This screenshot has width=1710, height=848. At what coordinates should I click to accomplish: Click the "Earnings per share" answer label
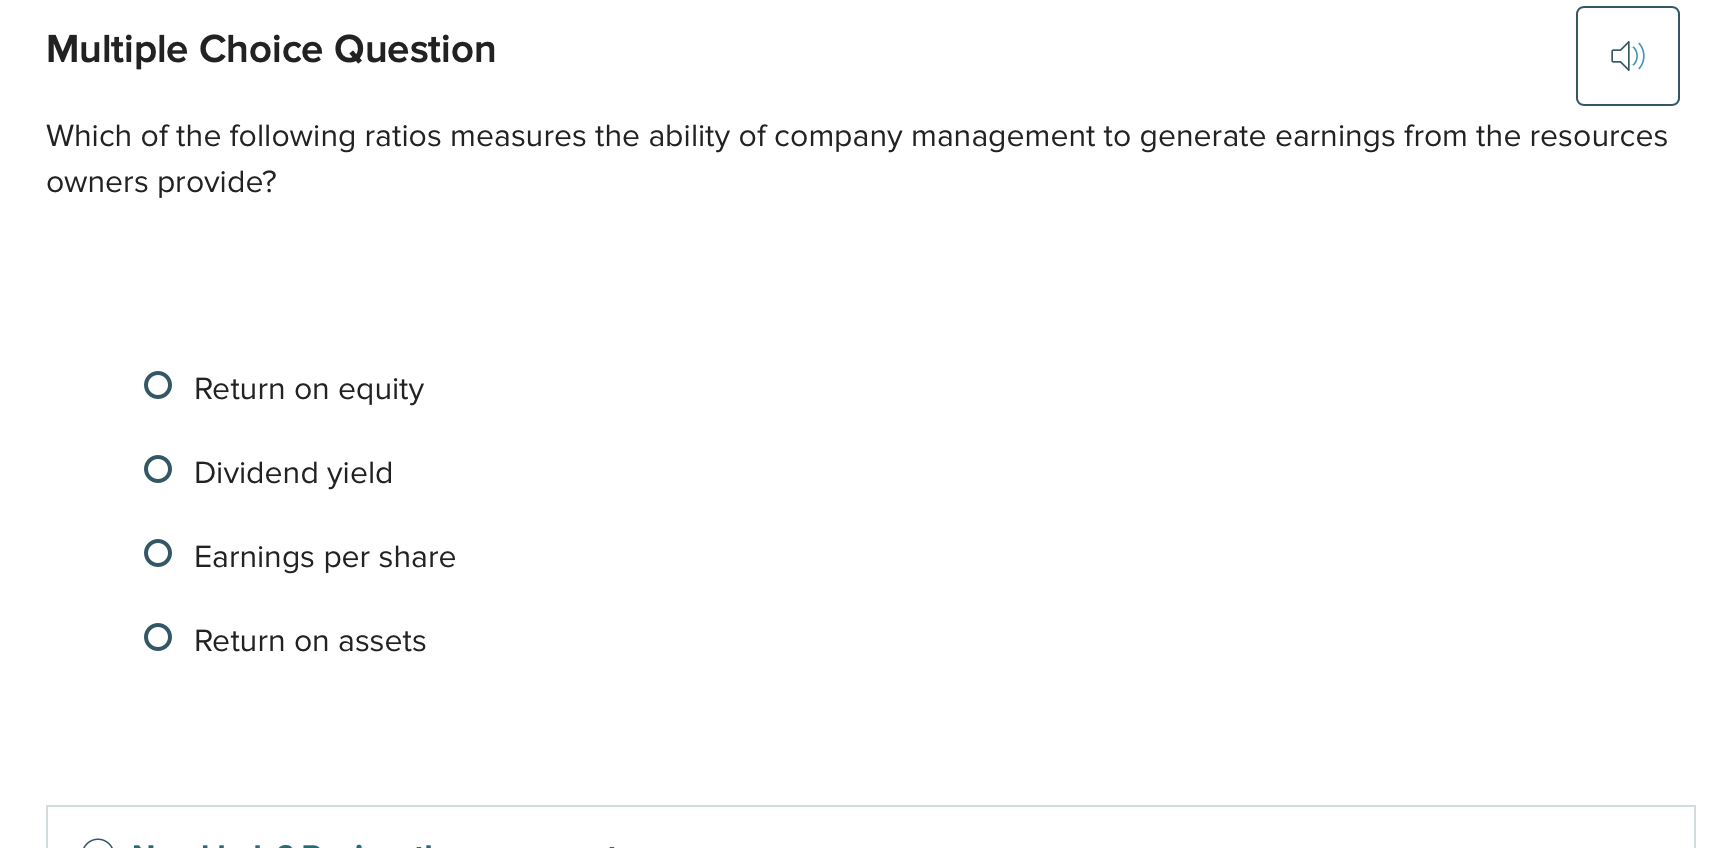pos(324,557)
